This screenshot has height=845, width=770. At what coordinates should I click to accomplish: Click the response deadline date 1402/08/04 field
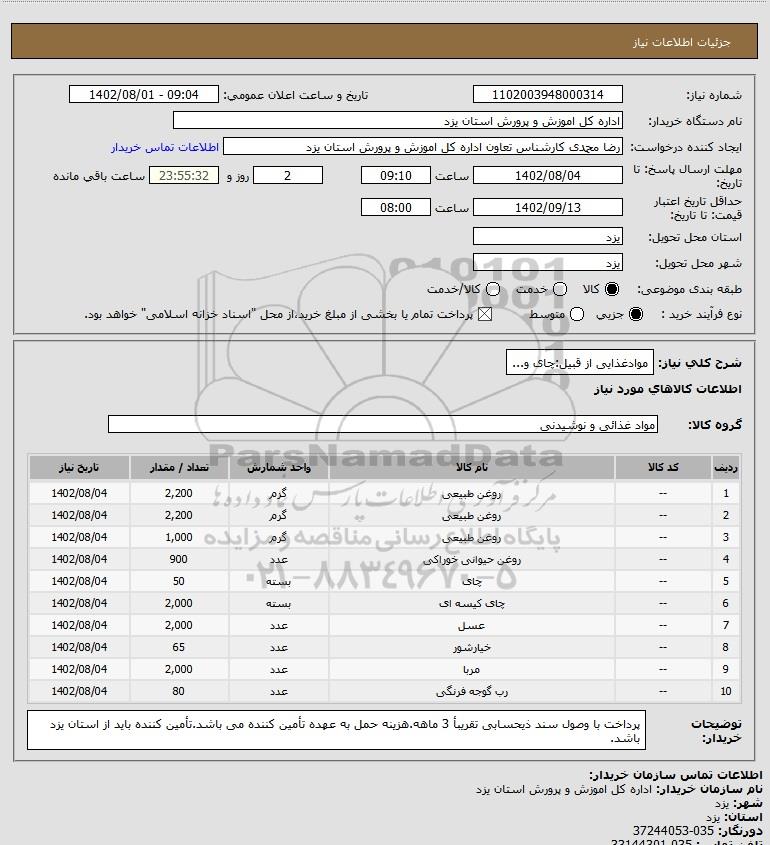(x=547, y=175)
